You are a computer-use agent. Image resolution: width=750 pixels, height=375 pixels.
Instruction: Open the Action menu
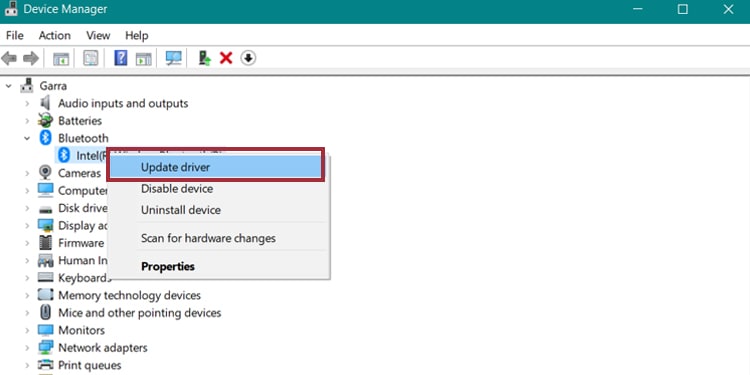[x=55, y=35]
